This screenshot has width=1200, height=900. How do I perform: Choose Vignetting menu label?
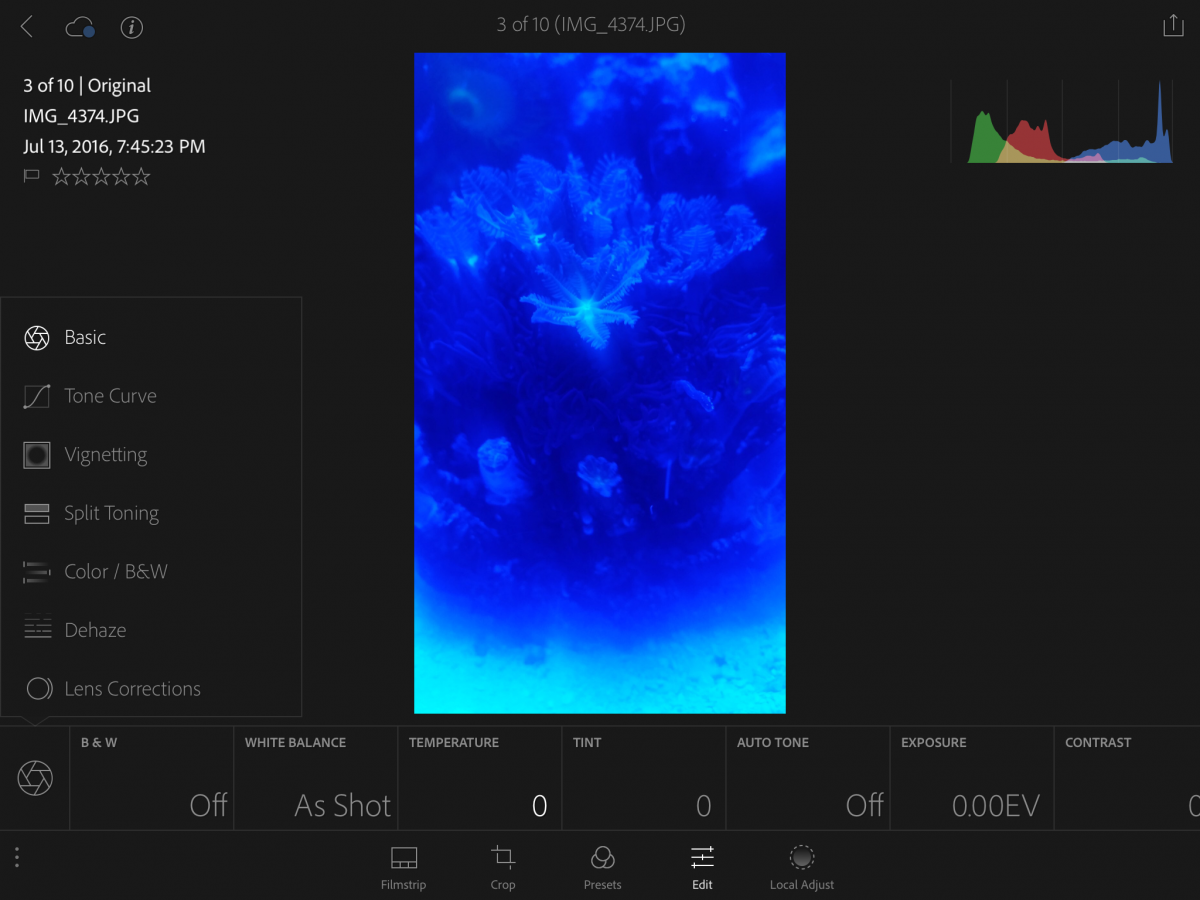coord(106,455)
